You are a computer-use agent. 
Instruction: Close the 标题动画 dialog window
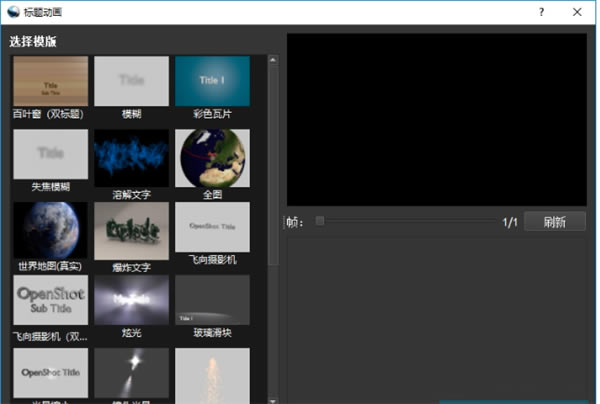[x=578, y=13]
